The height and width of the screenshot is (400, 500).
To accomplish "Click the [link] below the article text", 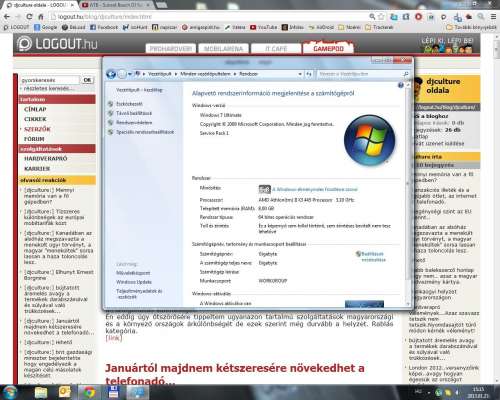I will pos(114,338).
